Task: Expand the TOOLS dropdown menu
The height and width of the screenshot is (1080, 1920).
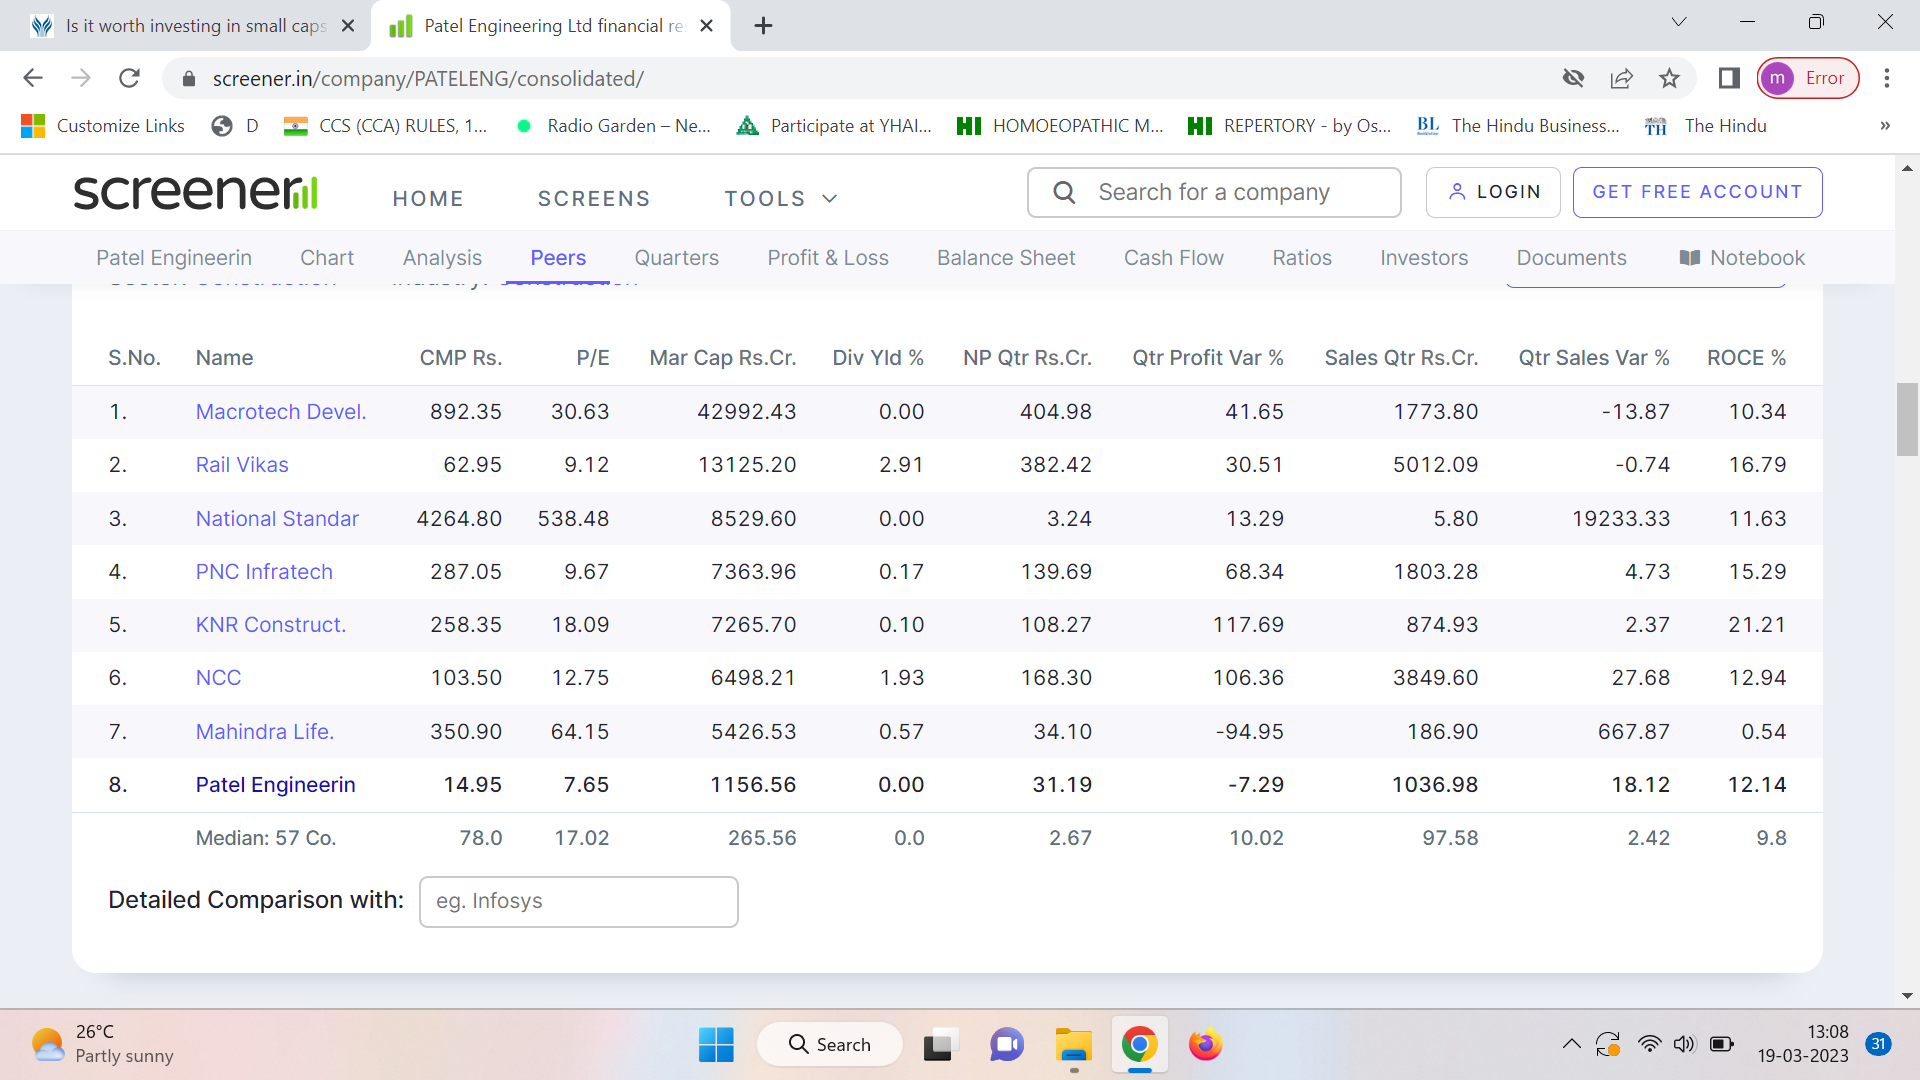Action: [781, 199]
